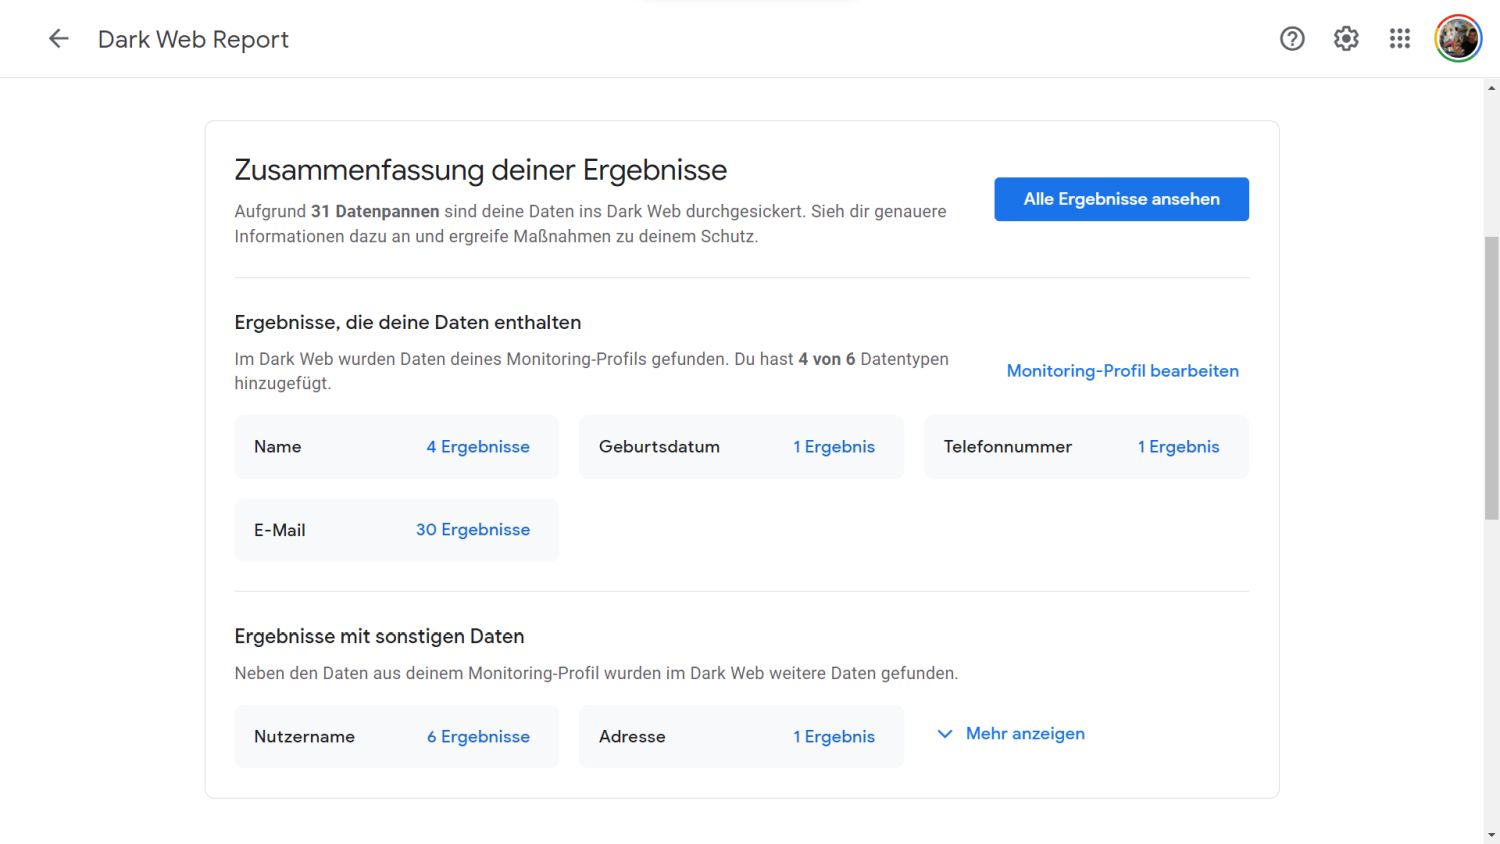View 6 Ergebnisse for Nutzername
This screenshot has width=1500, height=844.
(x=478, y=737)
